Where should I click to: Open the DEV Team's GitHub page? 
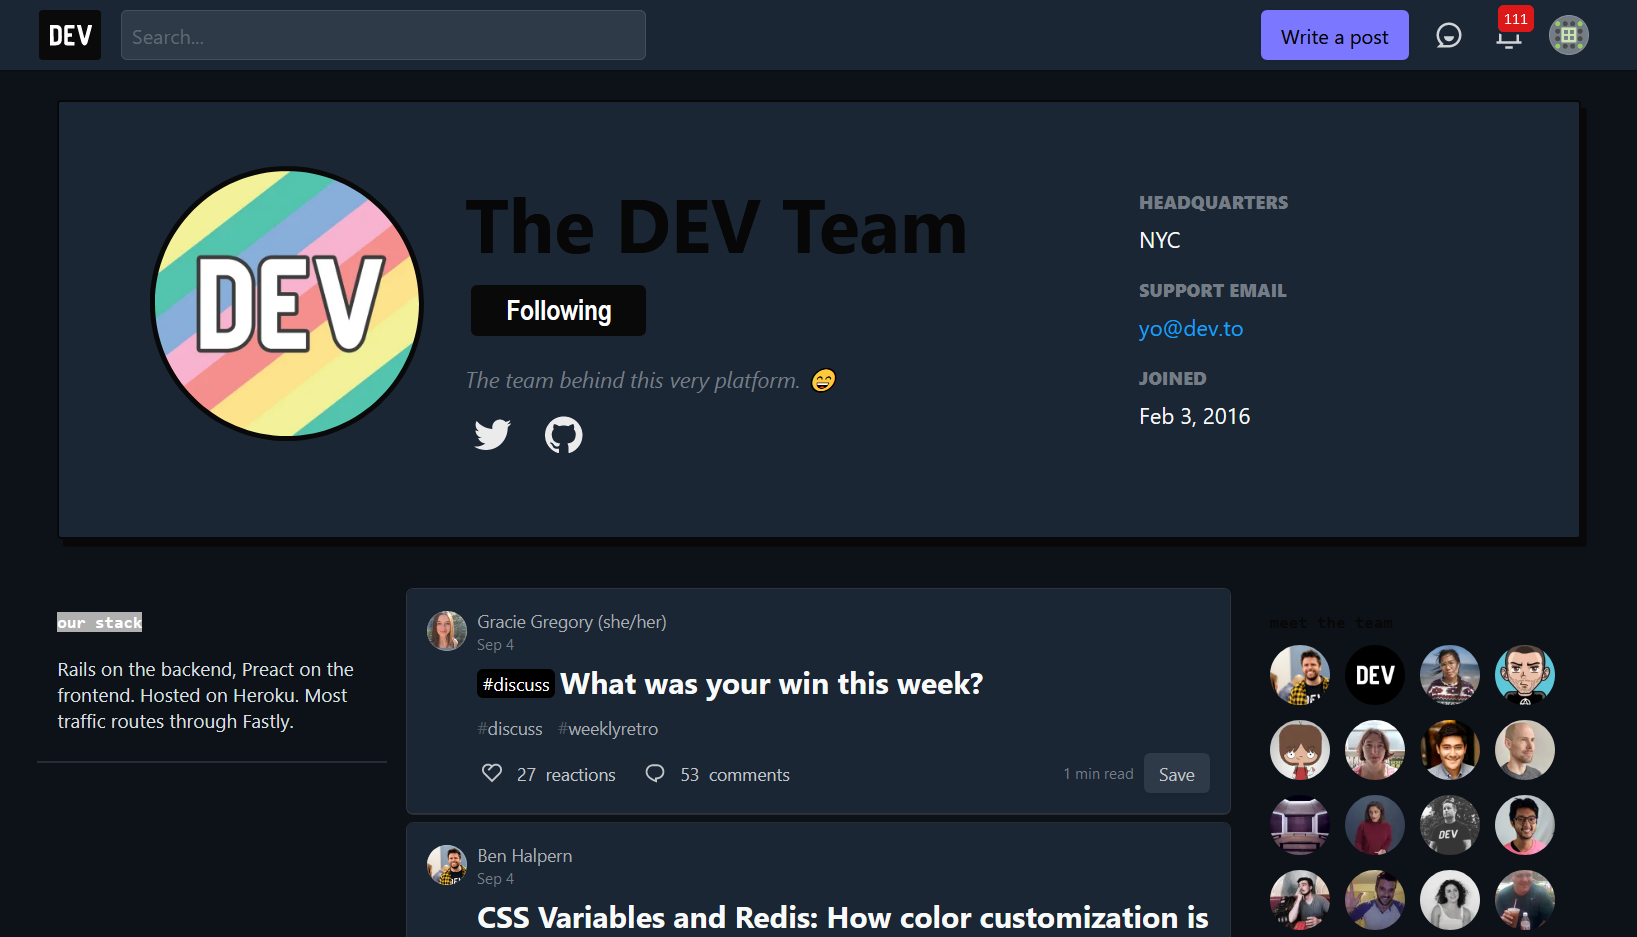point(564,435)
